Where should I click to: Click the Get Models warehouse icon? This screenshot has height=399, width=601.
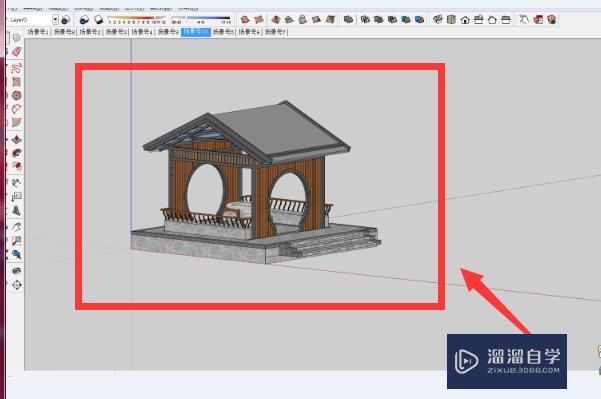click(524, 19)
